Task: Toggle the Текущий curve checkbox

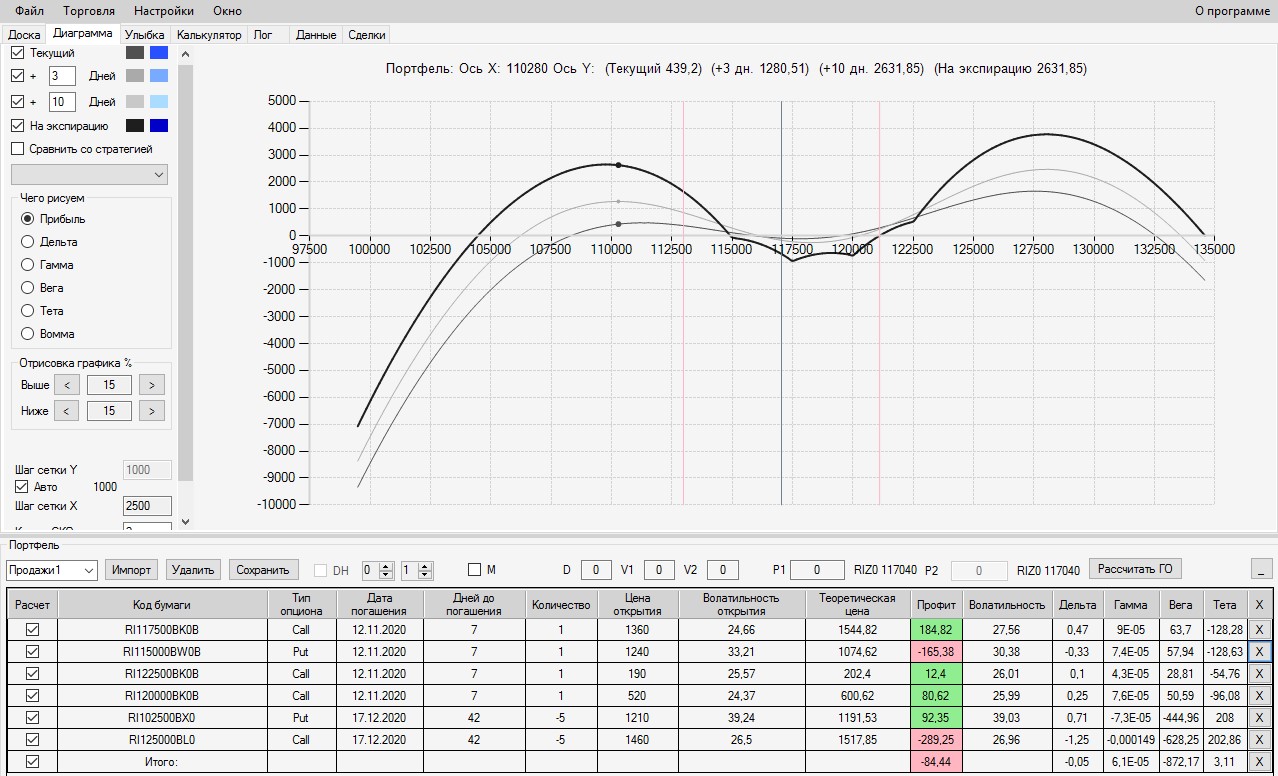Action: (17, 53)
